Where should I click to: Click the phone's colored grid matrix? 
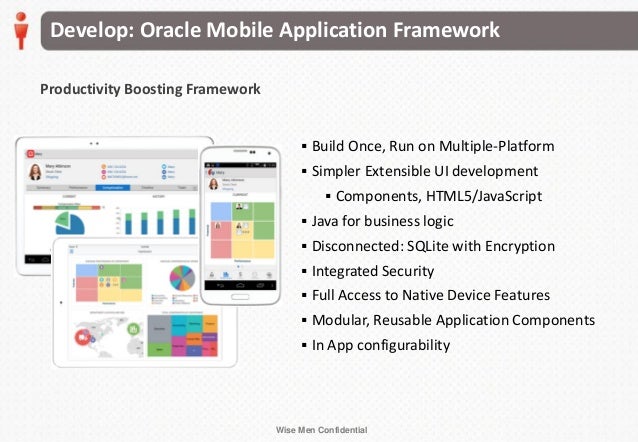pyautogui.click(x=243, y=230)
